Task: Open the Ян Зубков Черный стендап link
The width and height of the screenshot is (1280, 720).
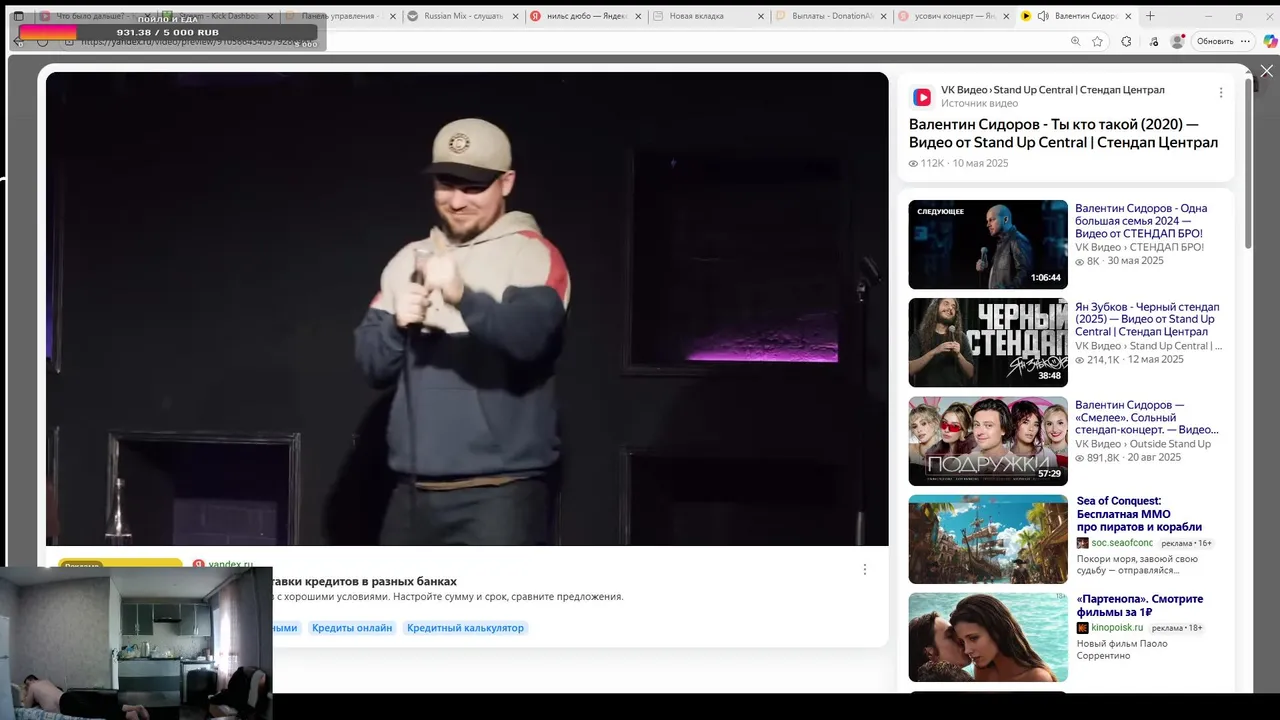Action: pyautogui.click(x=1147, y=319)
